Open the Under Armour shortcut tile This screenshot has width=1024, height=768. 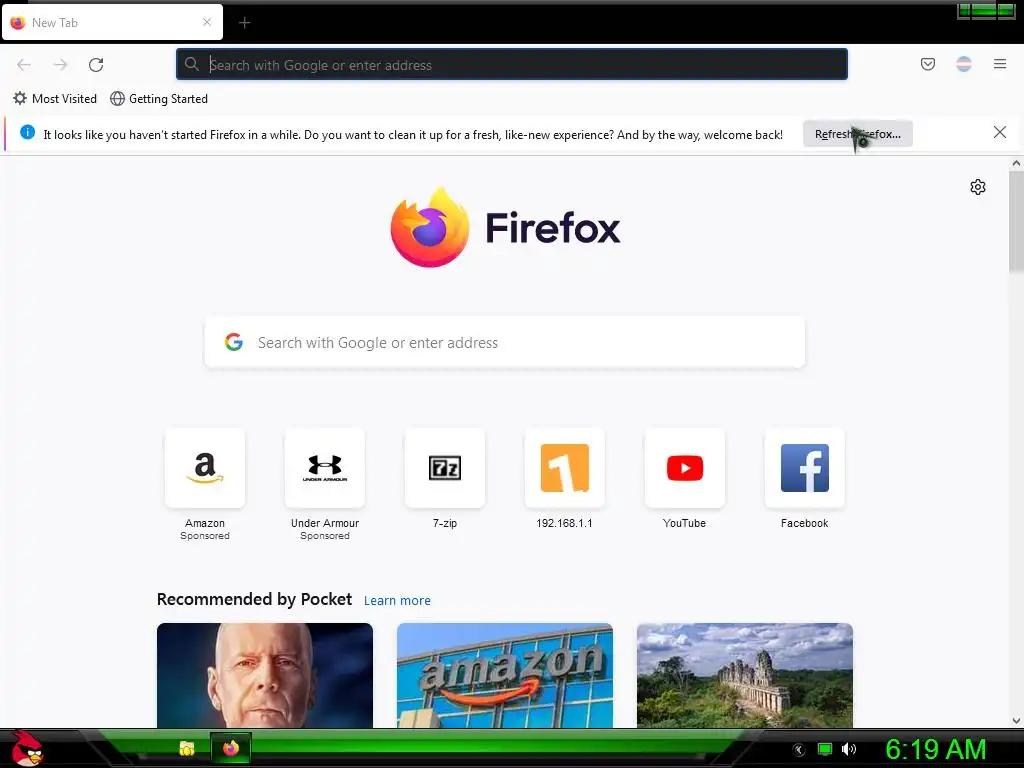pyautogui.click(x=325, y=468)
